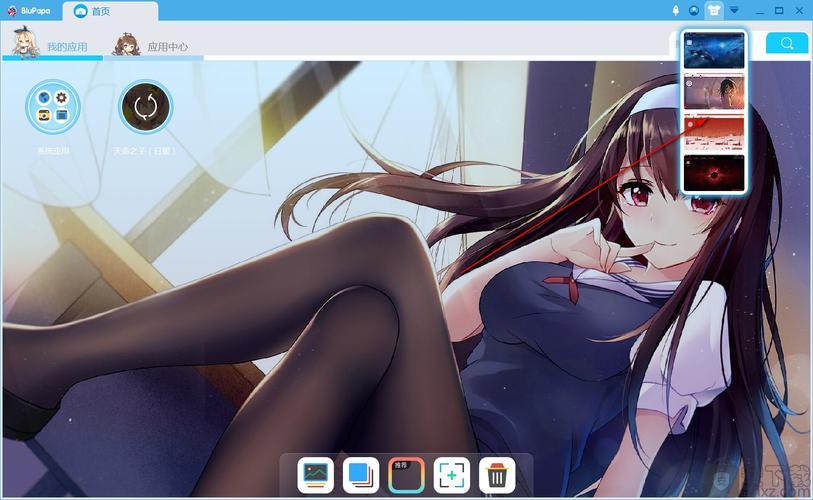Expand the title bar dropdown arrow menu
The height and width of the screenshot is (500, 813).
tap(734, 10)
